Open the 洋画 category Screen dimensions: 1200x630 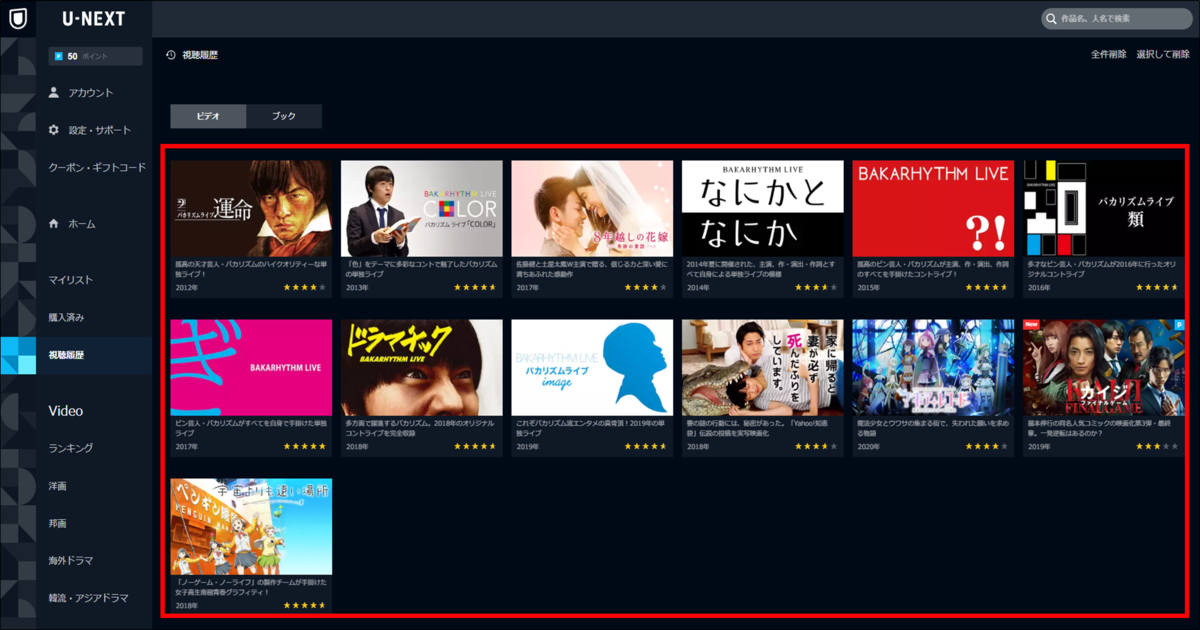(58, 486)
